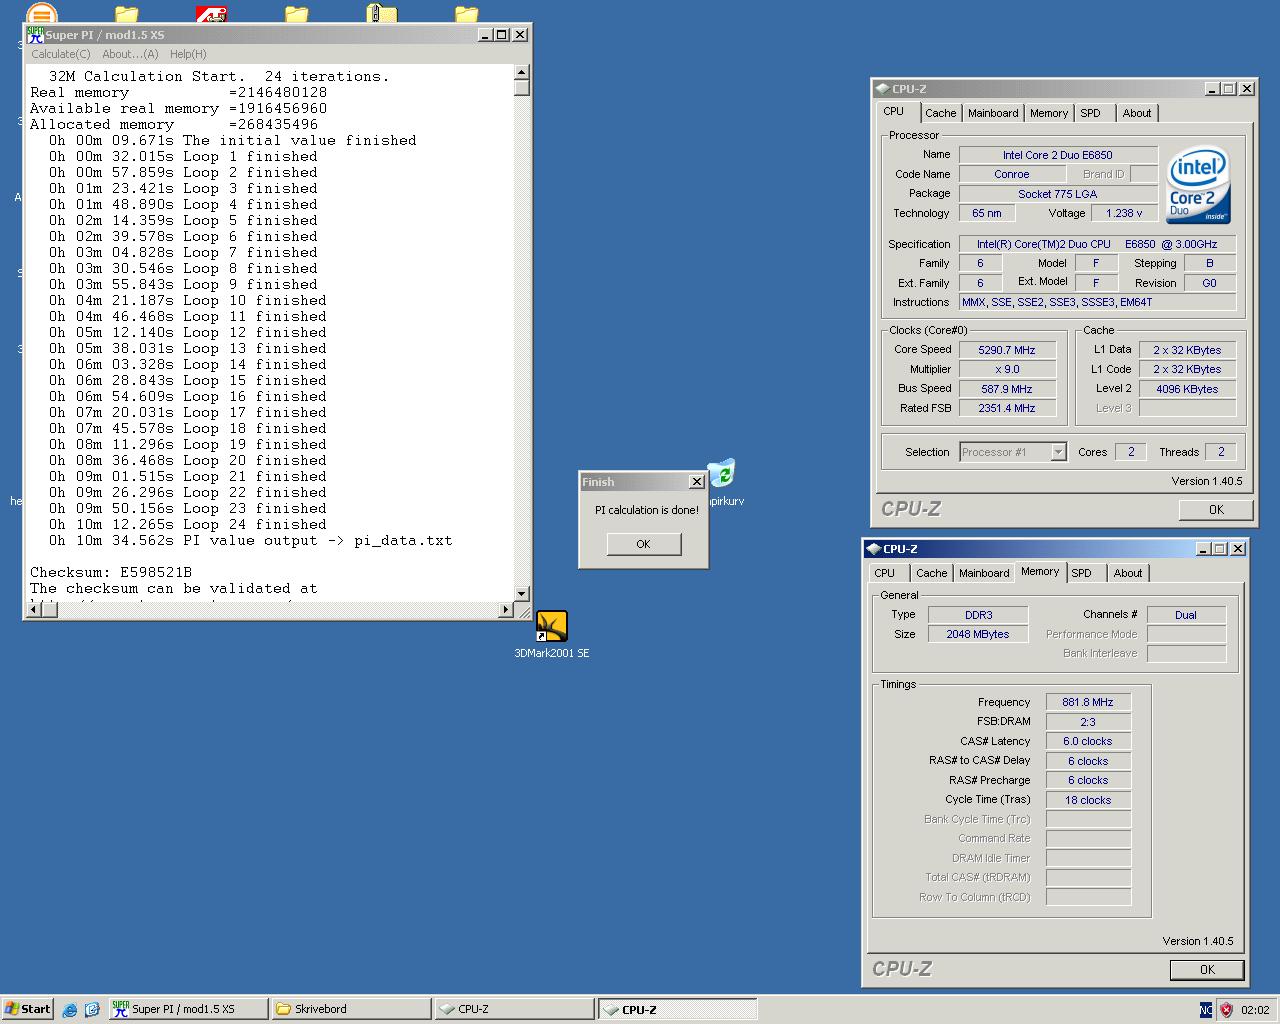Switch to About tab in processor CPU-Z window
Image resolution: width=1280 pixels, height=1024 pixels.
(x=1136, y=113)
